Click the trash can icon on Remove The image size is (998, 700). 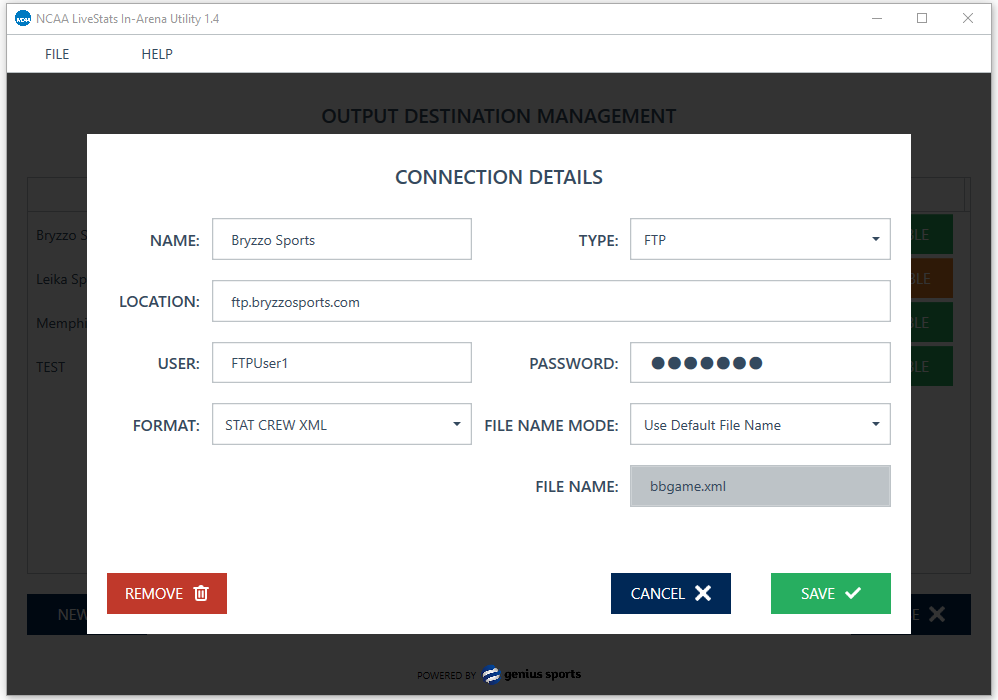(x=201, y=593)
